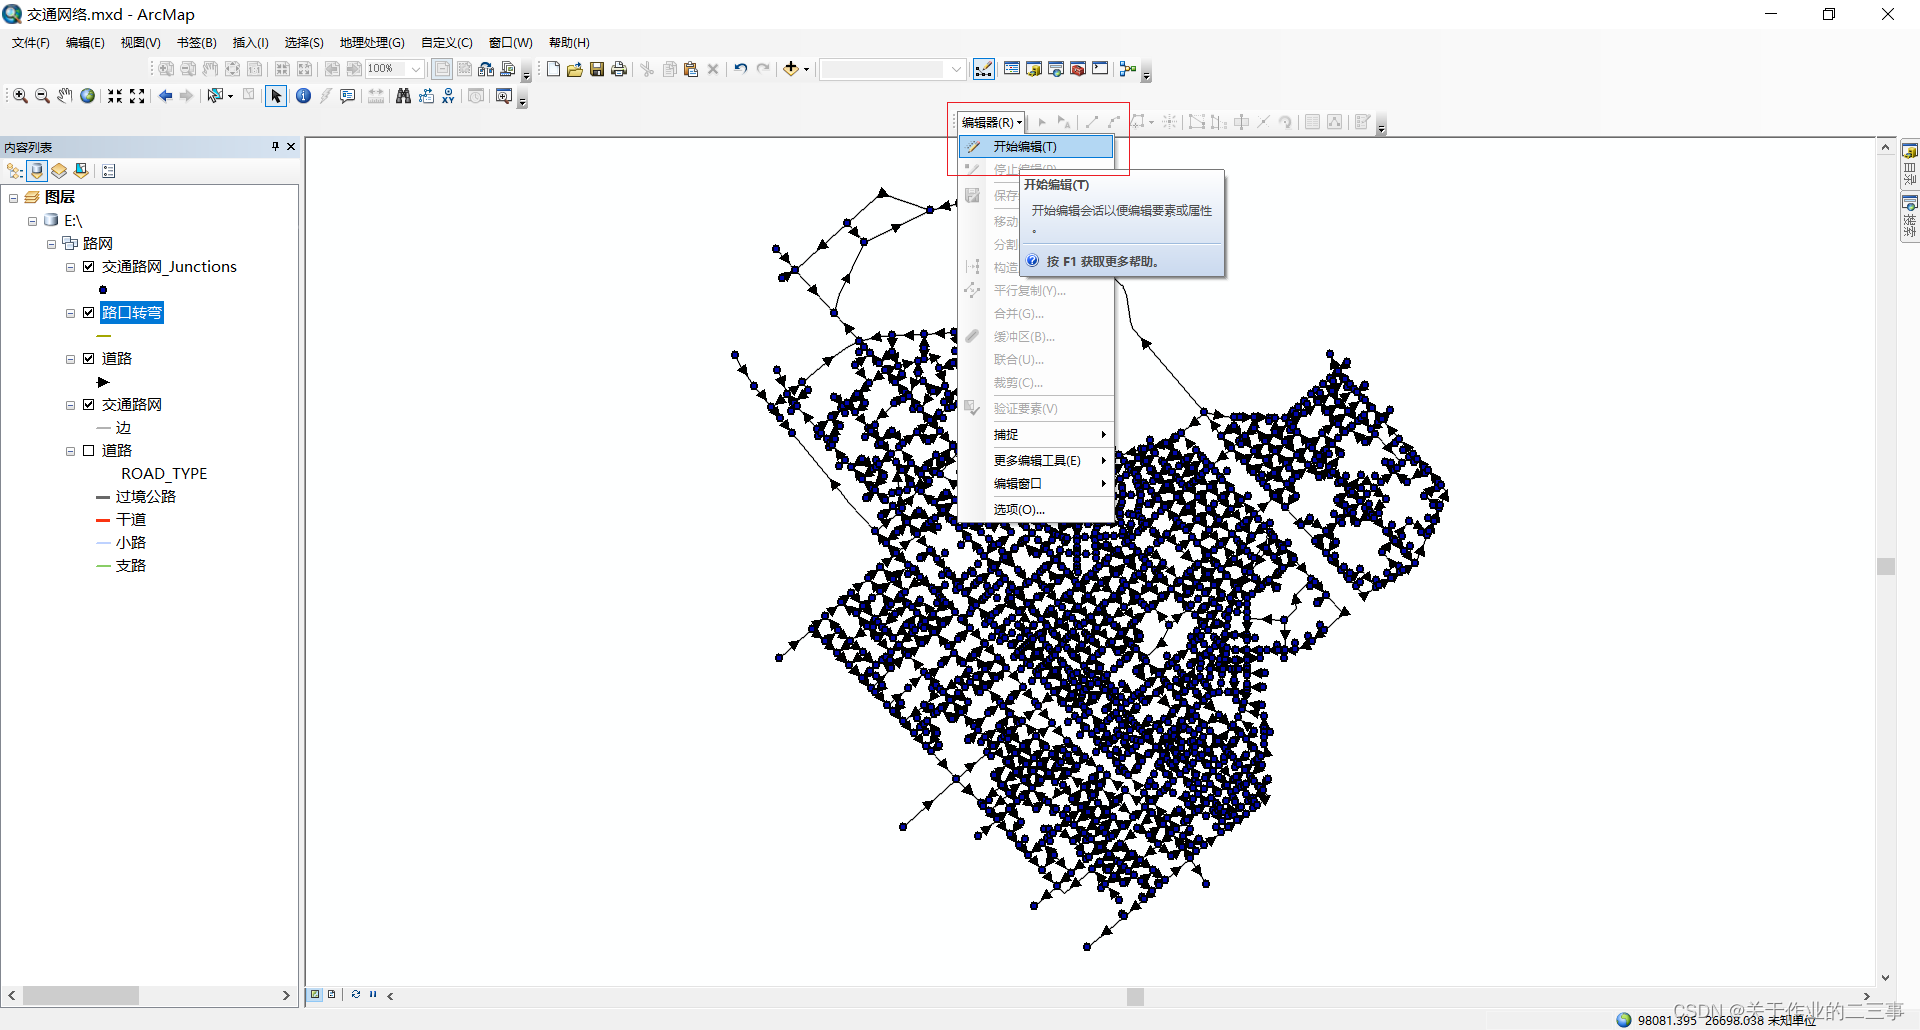Image resolution: width=1920 pixels, height=1030 pixels.
Task: Save the map document
Action: [597, 69]
